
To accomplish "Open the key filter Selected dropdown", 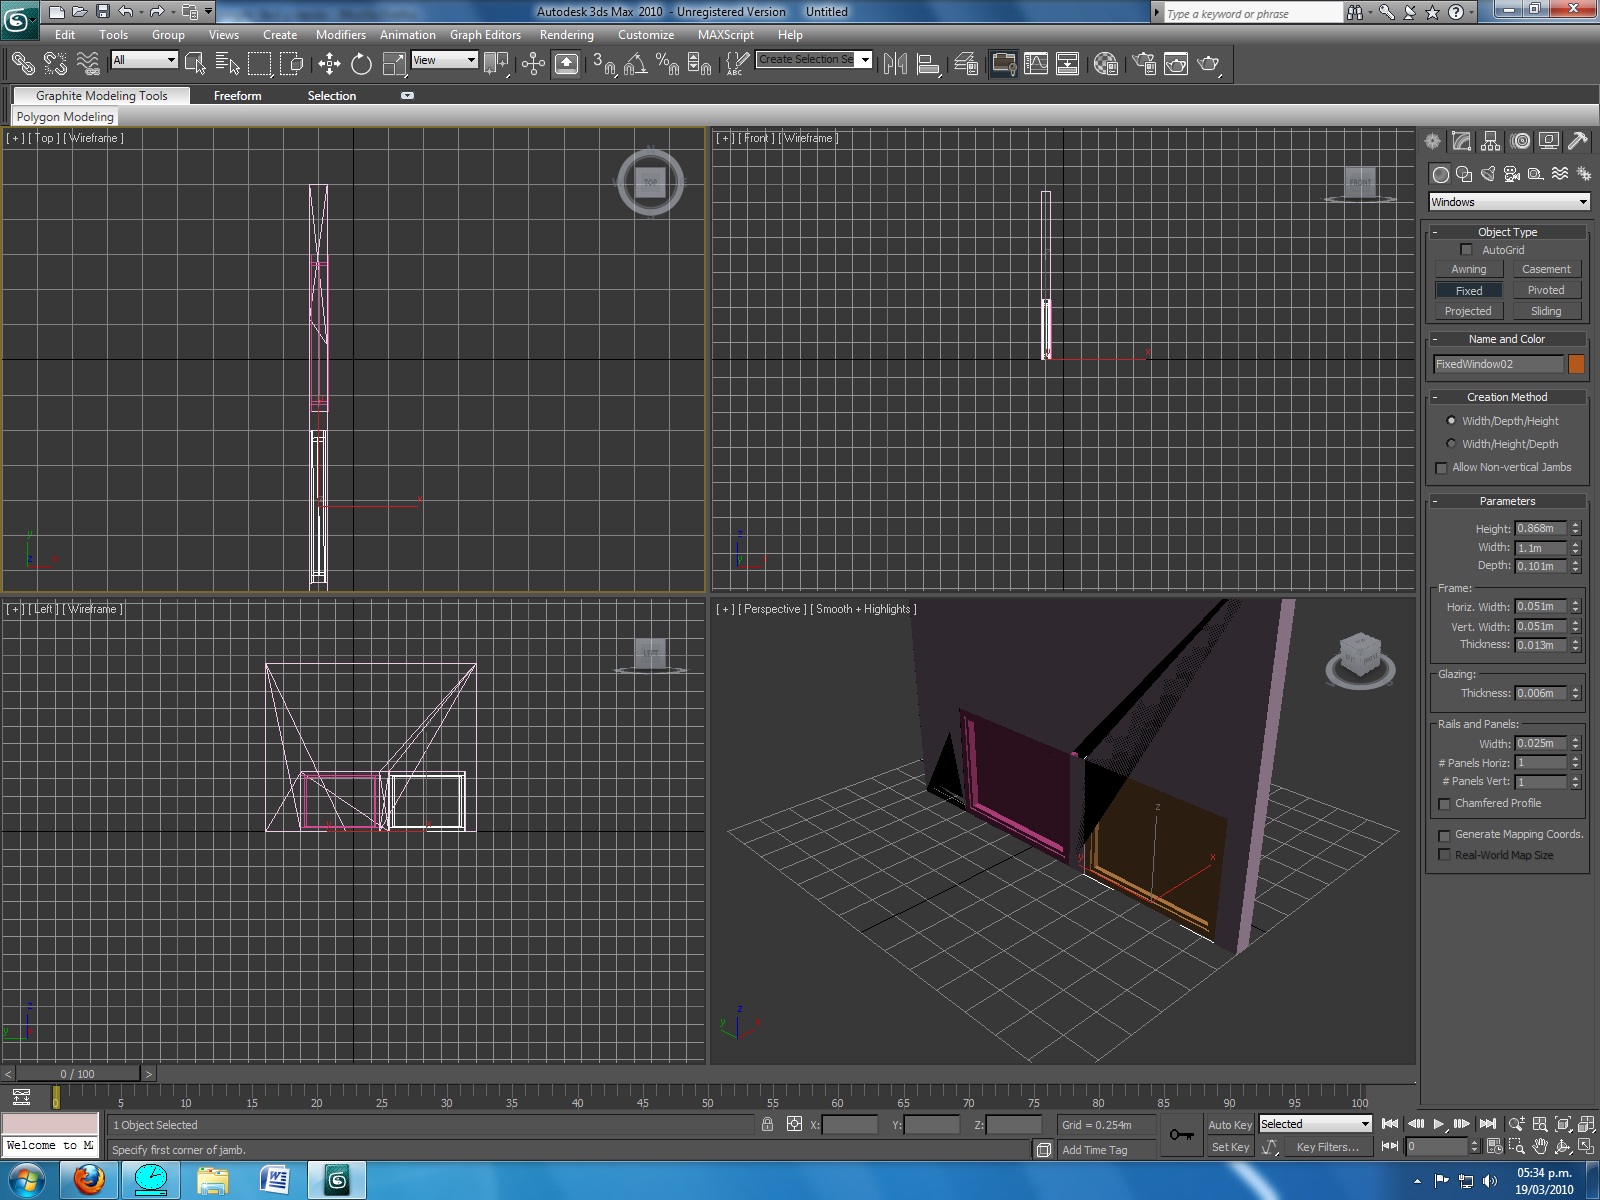I will [x=1315, y=1124].
